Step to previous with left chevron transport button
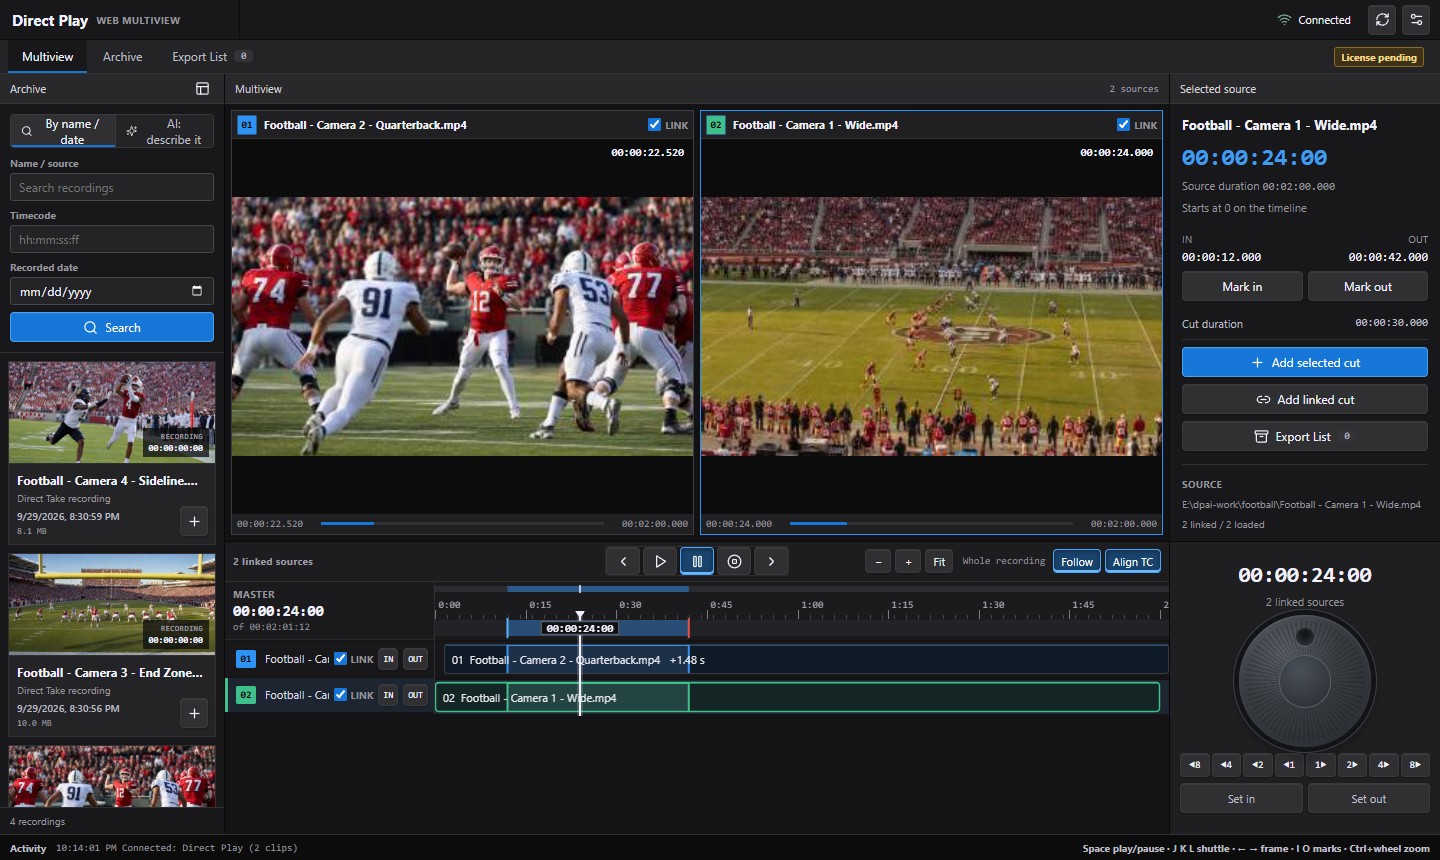The width and height of the screenshot is (1440, 860). (x=623, y=562)
